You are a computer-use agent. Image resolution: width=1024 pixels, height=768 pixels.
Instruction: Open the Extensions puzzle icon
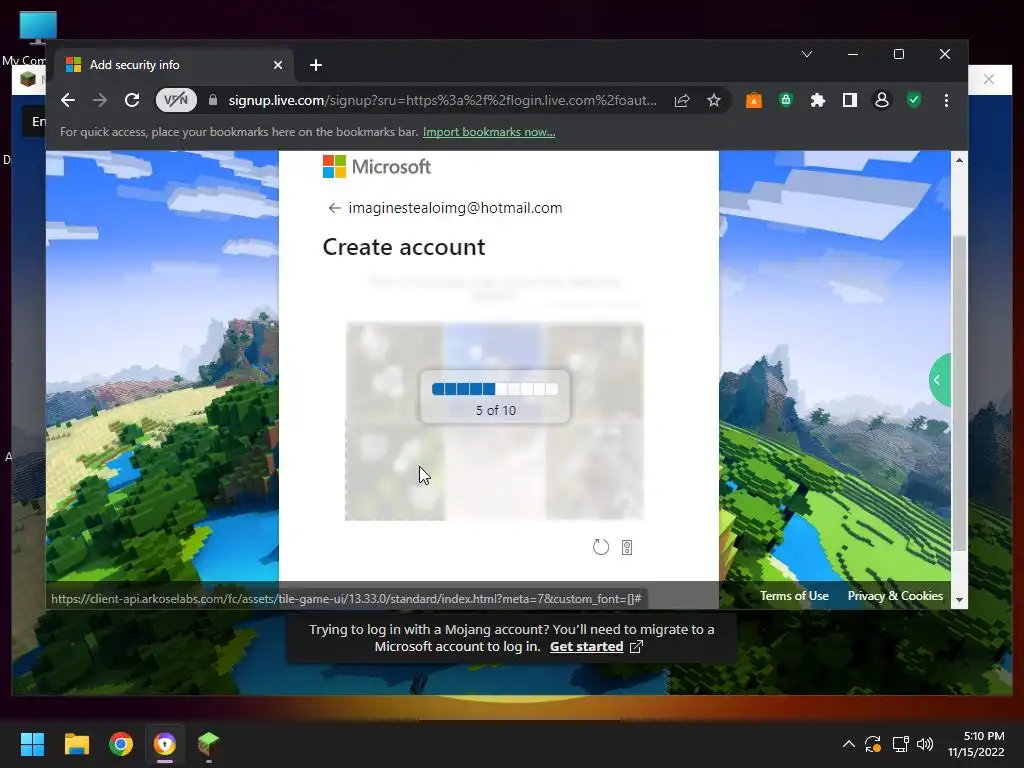[x=818, y=100]
